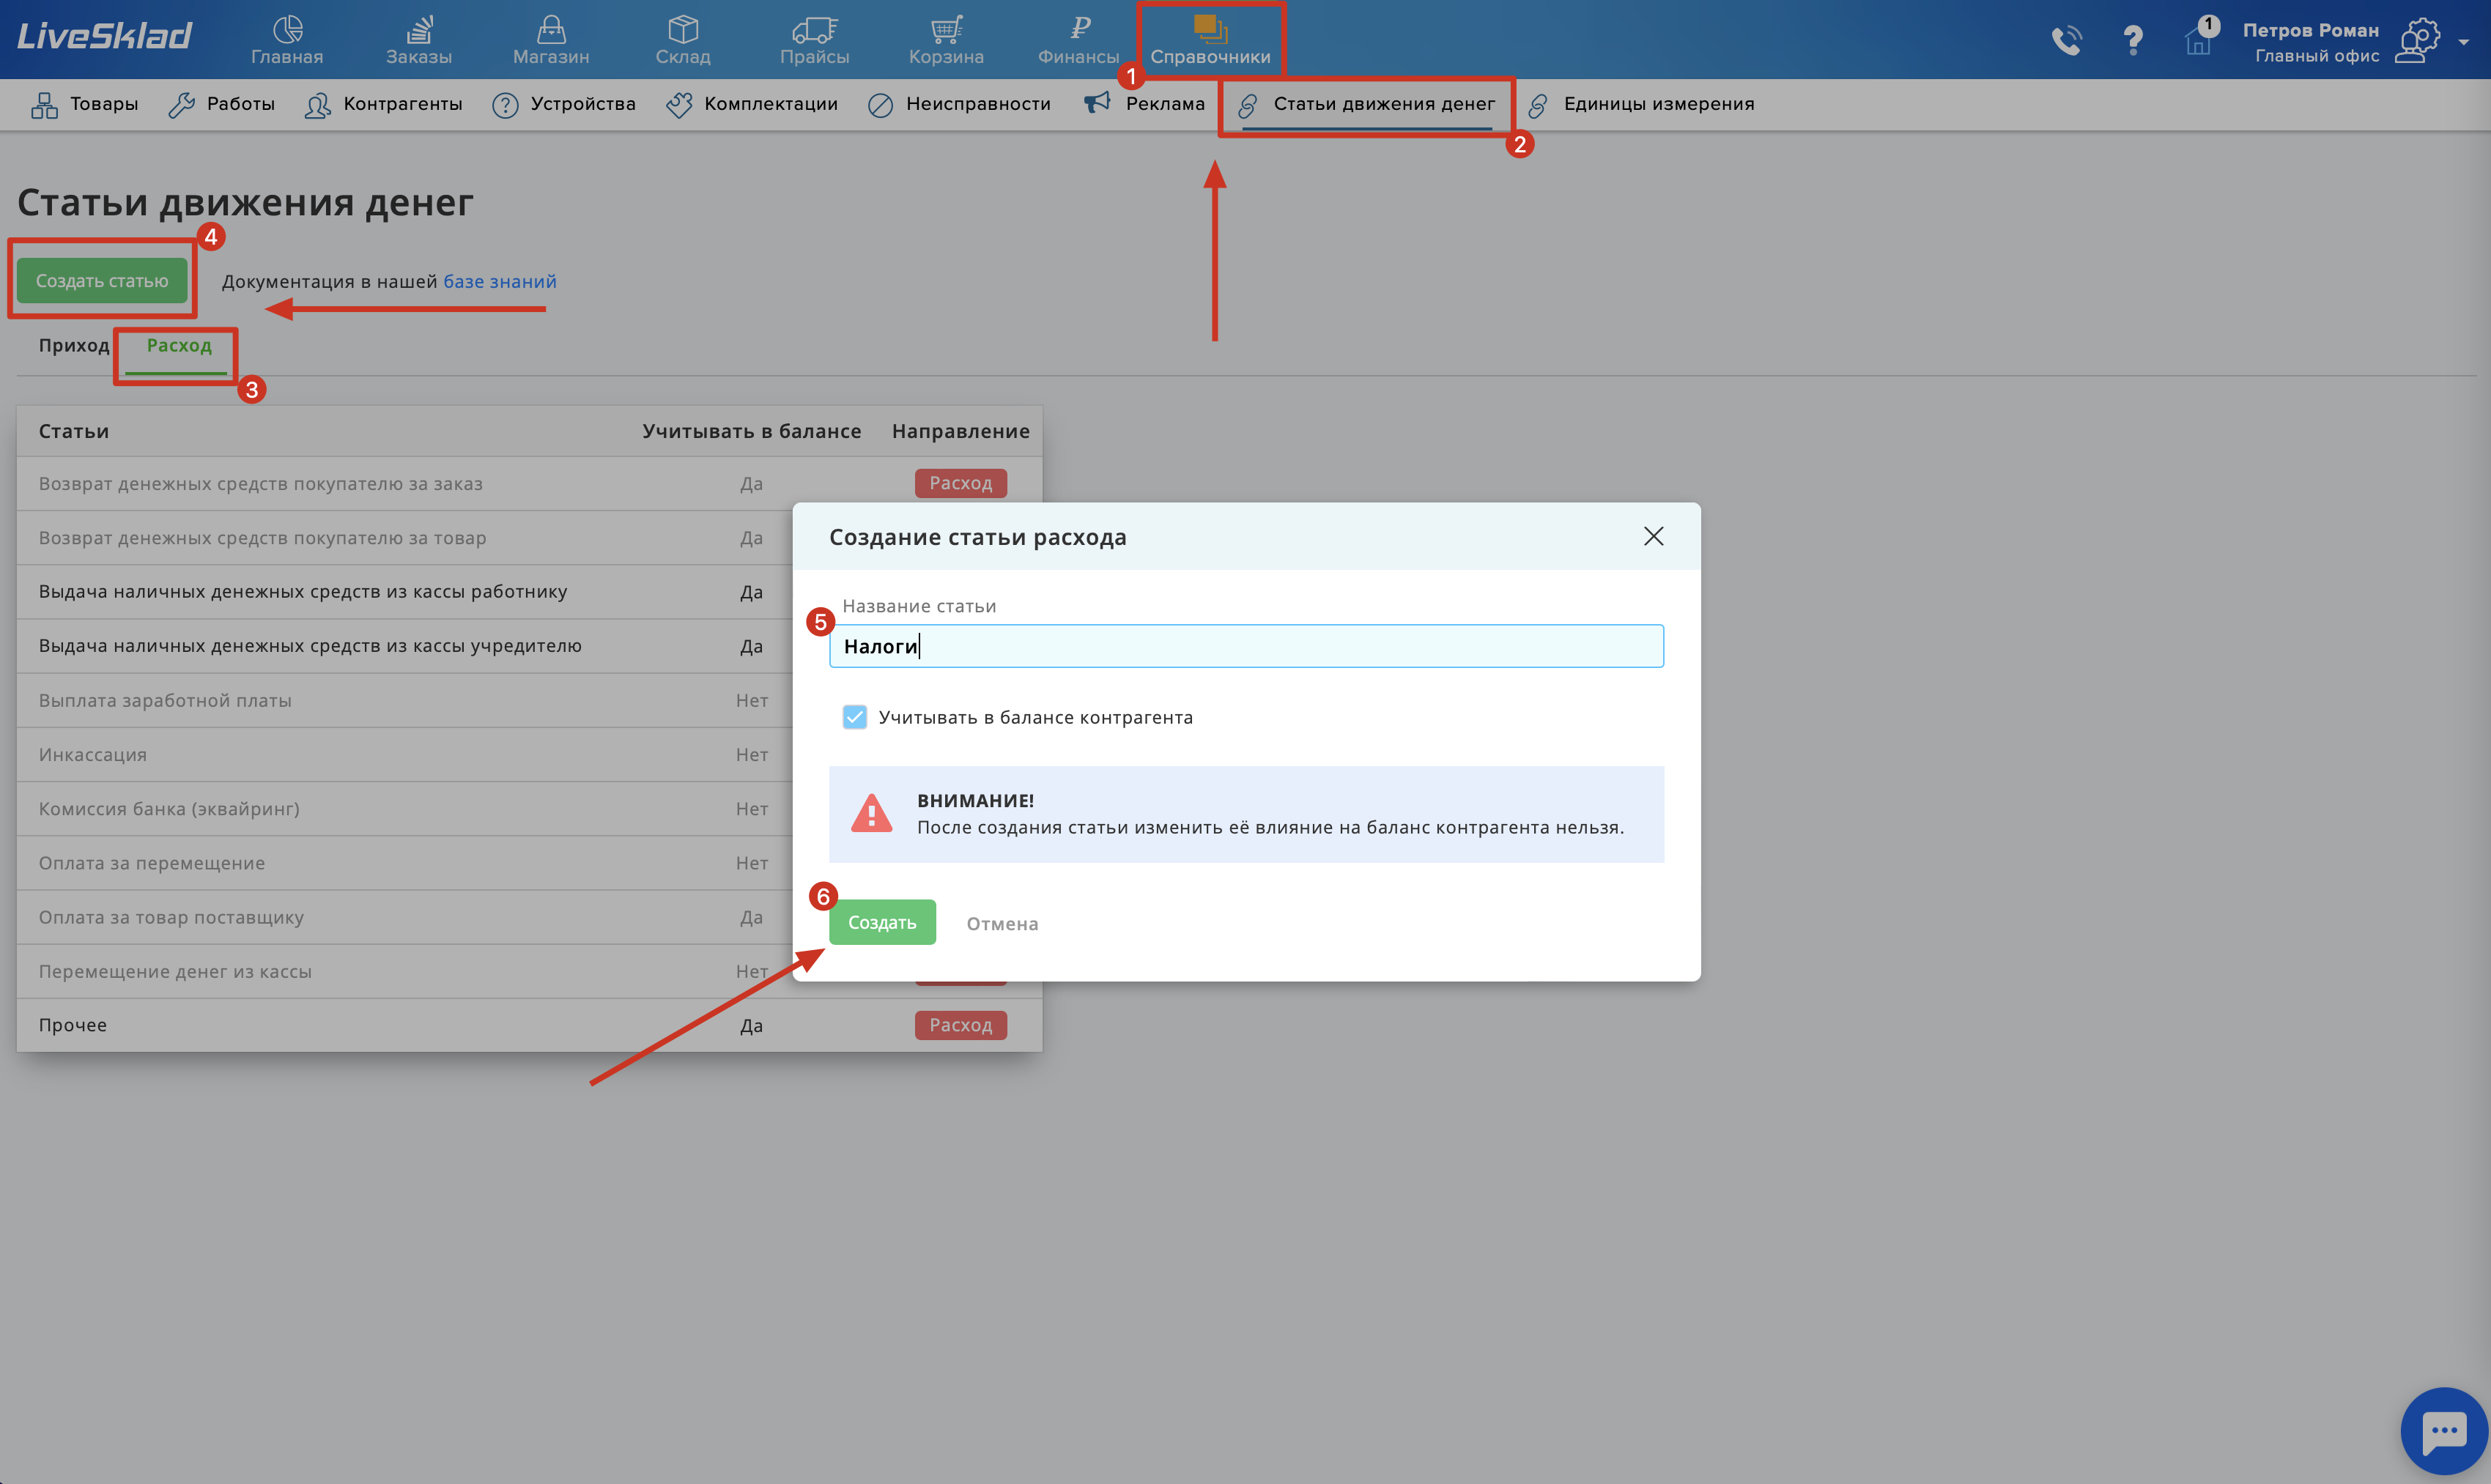Click the Расход badge in Прочее row
2491x1484 pixels.
coord(960,1025)
